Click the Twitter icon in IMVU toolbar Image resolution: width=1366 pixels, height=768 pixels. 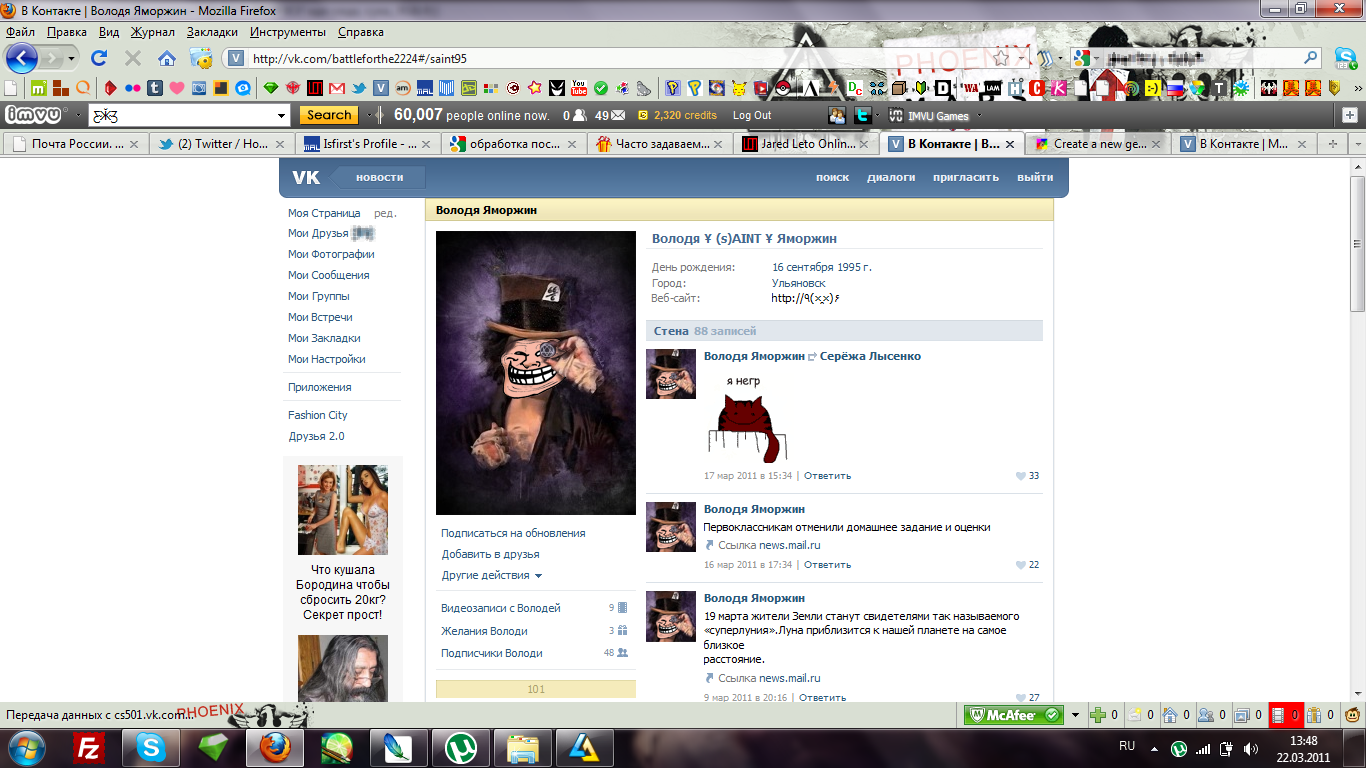pyautogui.click(x=863, y=115)
